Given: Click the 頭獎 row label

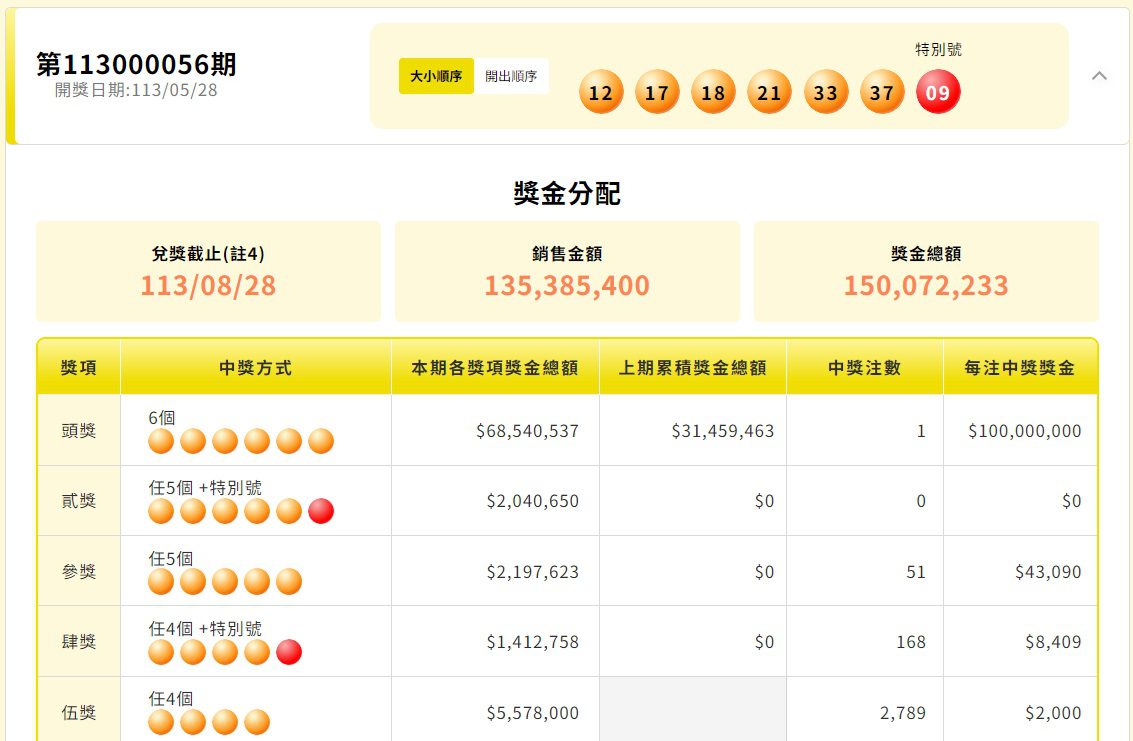Looking at the screenshot, I should click(x=79, y=430).
